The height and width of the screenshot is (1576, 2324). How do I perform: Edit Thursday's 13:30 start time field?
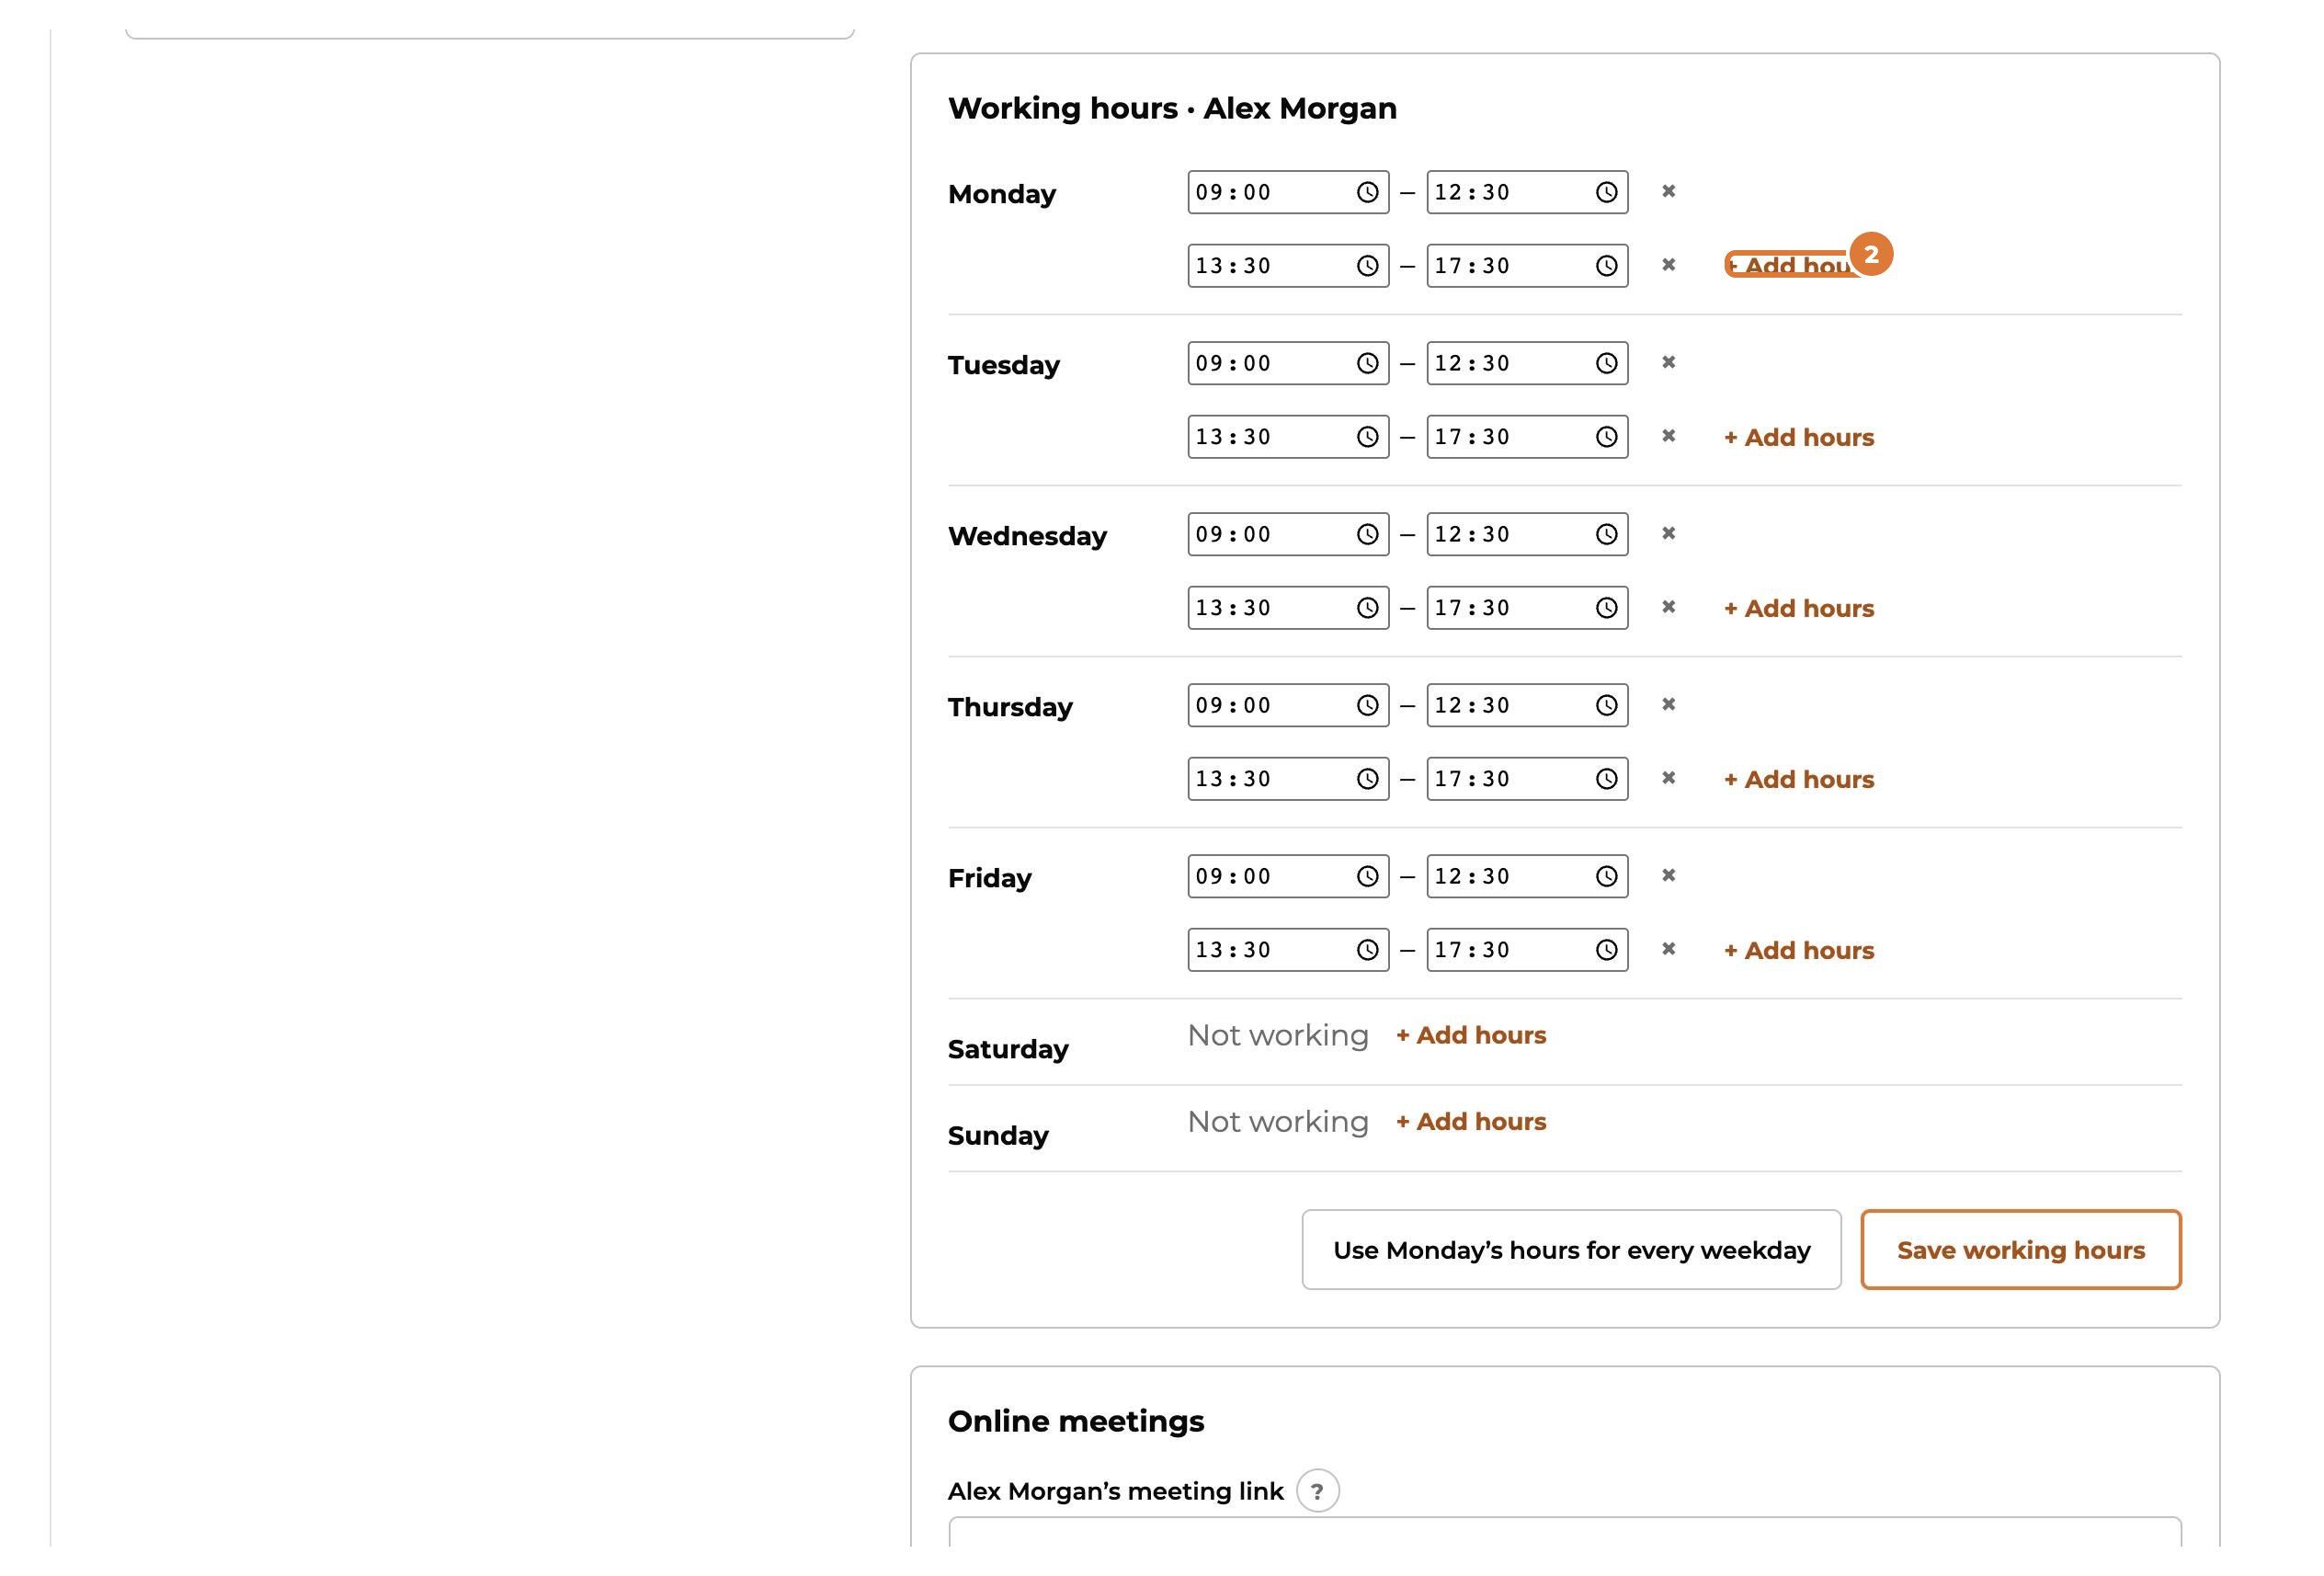[1288, 779]
